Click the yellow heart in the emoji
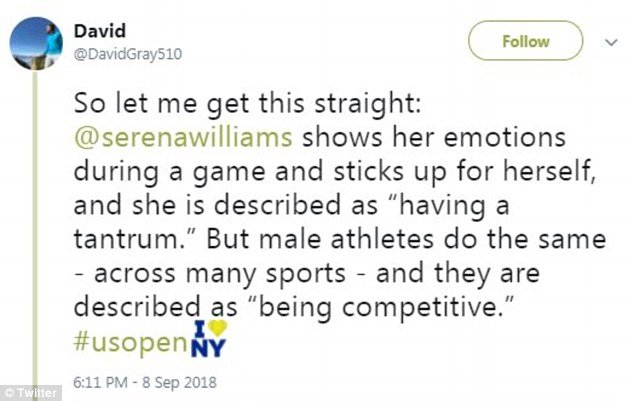Viewport: 634px width, 401px height. coord(217,326)
